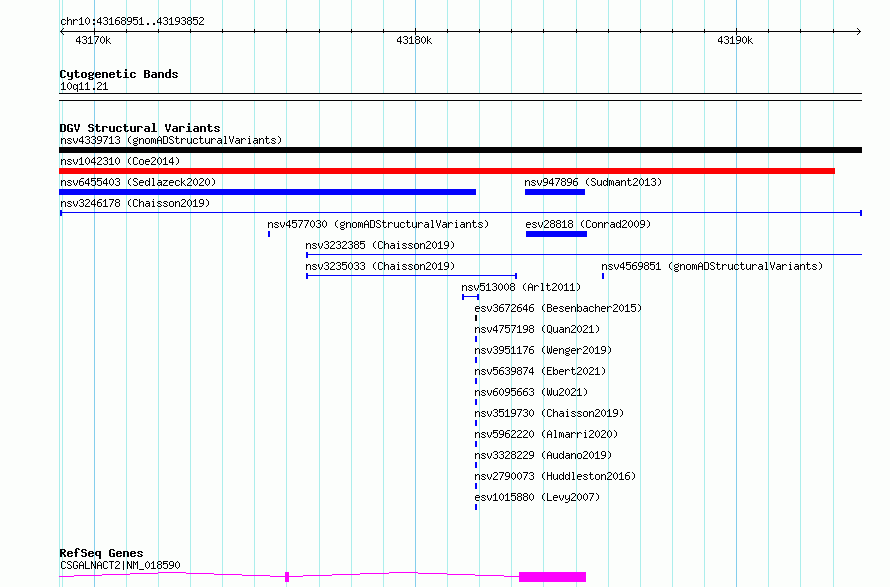Image resolution: width=890 pixels, height=587 pixels.
Task: Select esv28818 (Conrad2009) label
Action: point(588,224)
